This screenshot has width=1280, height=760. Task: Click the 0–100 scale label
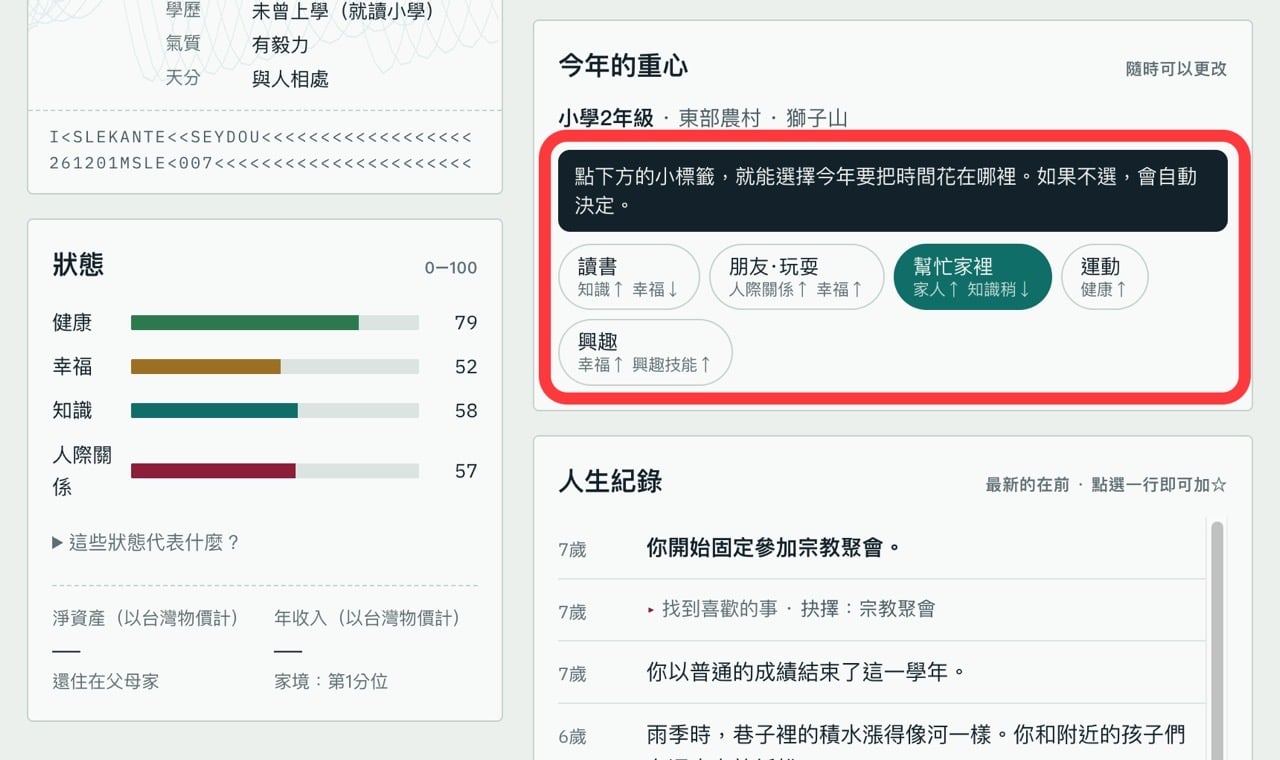tap(451, 268)
